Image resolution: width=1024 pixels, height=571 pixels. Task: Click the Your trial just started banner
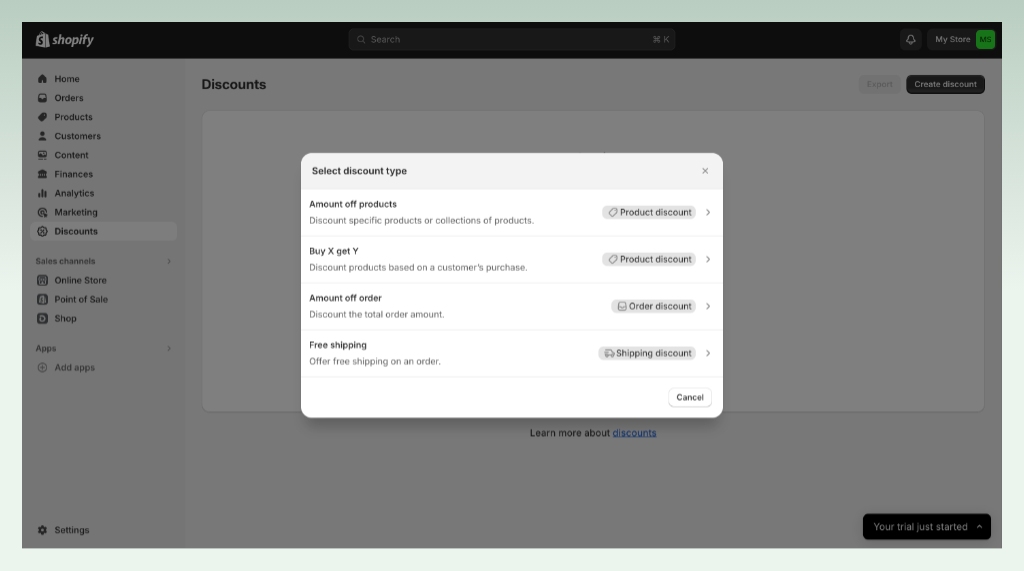pos(927,527)
